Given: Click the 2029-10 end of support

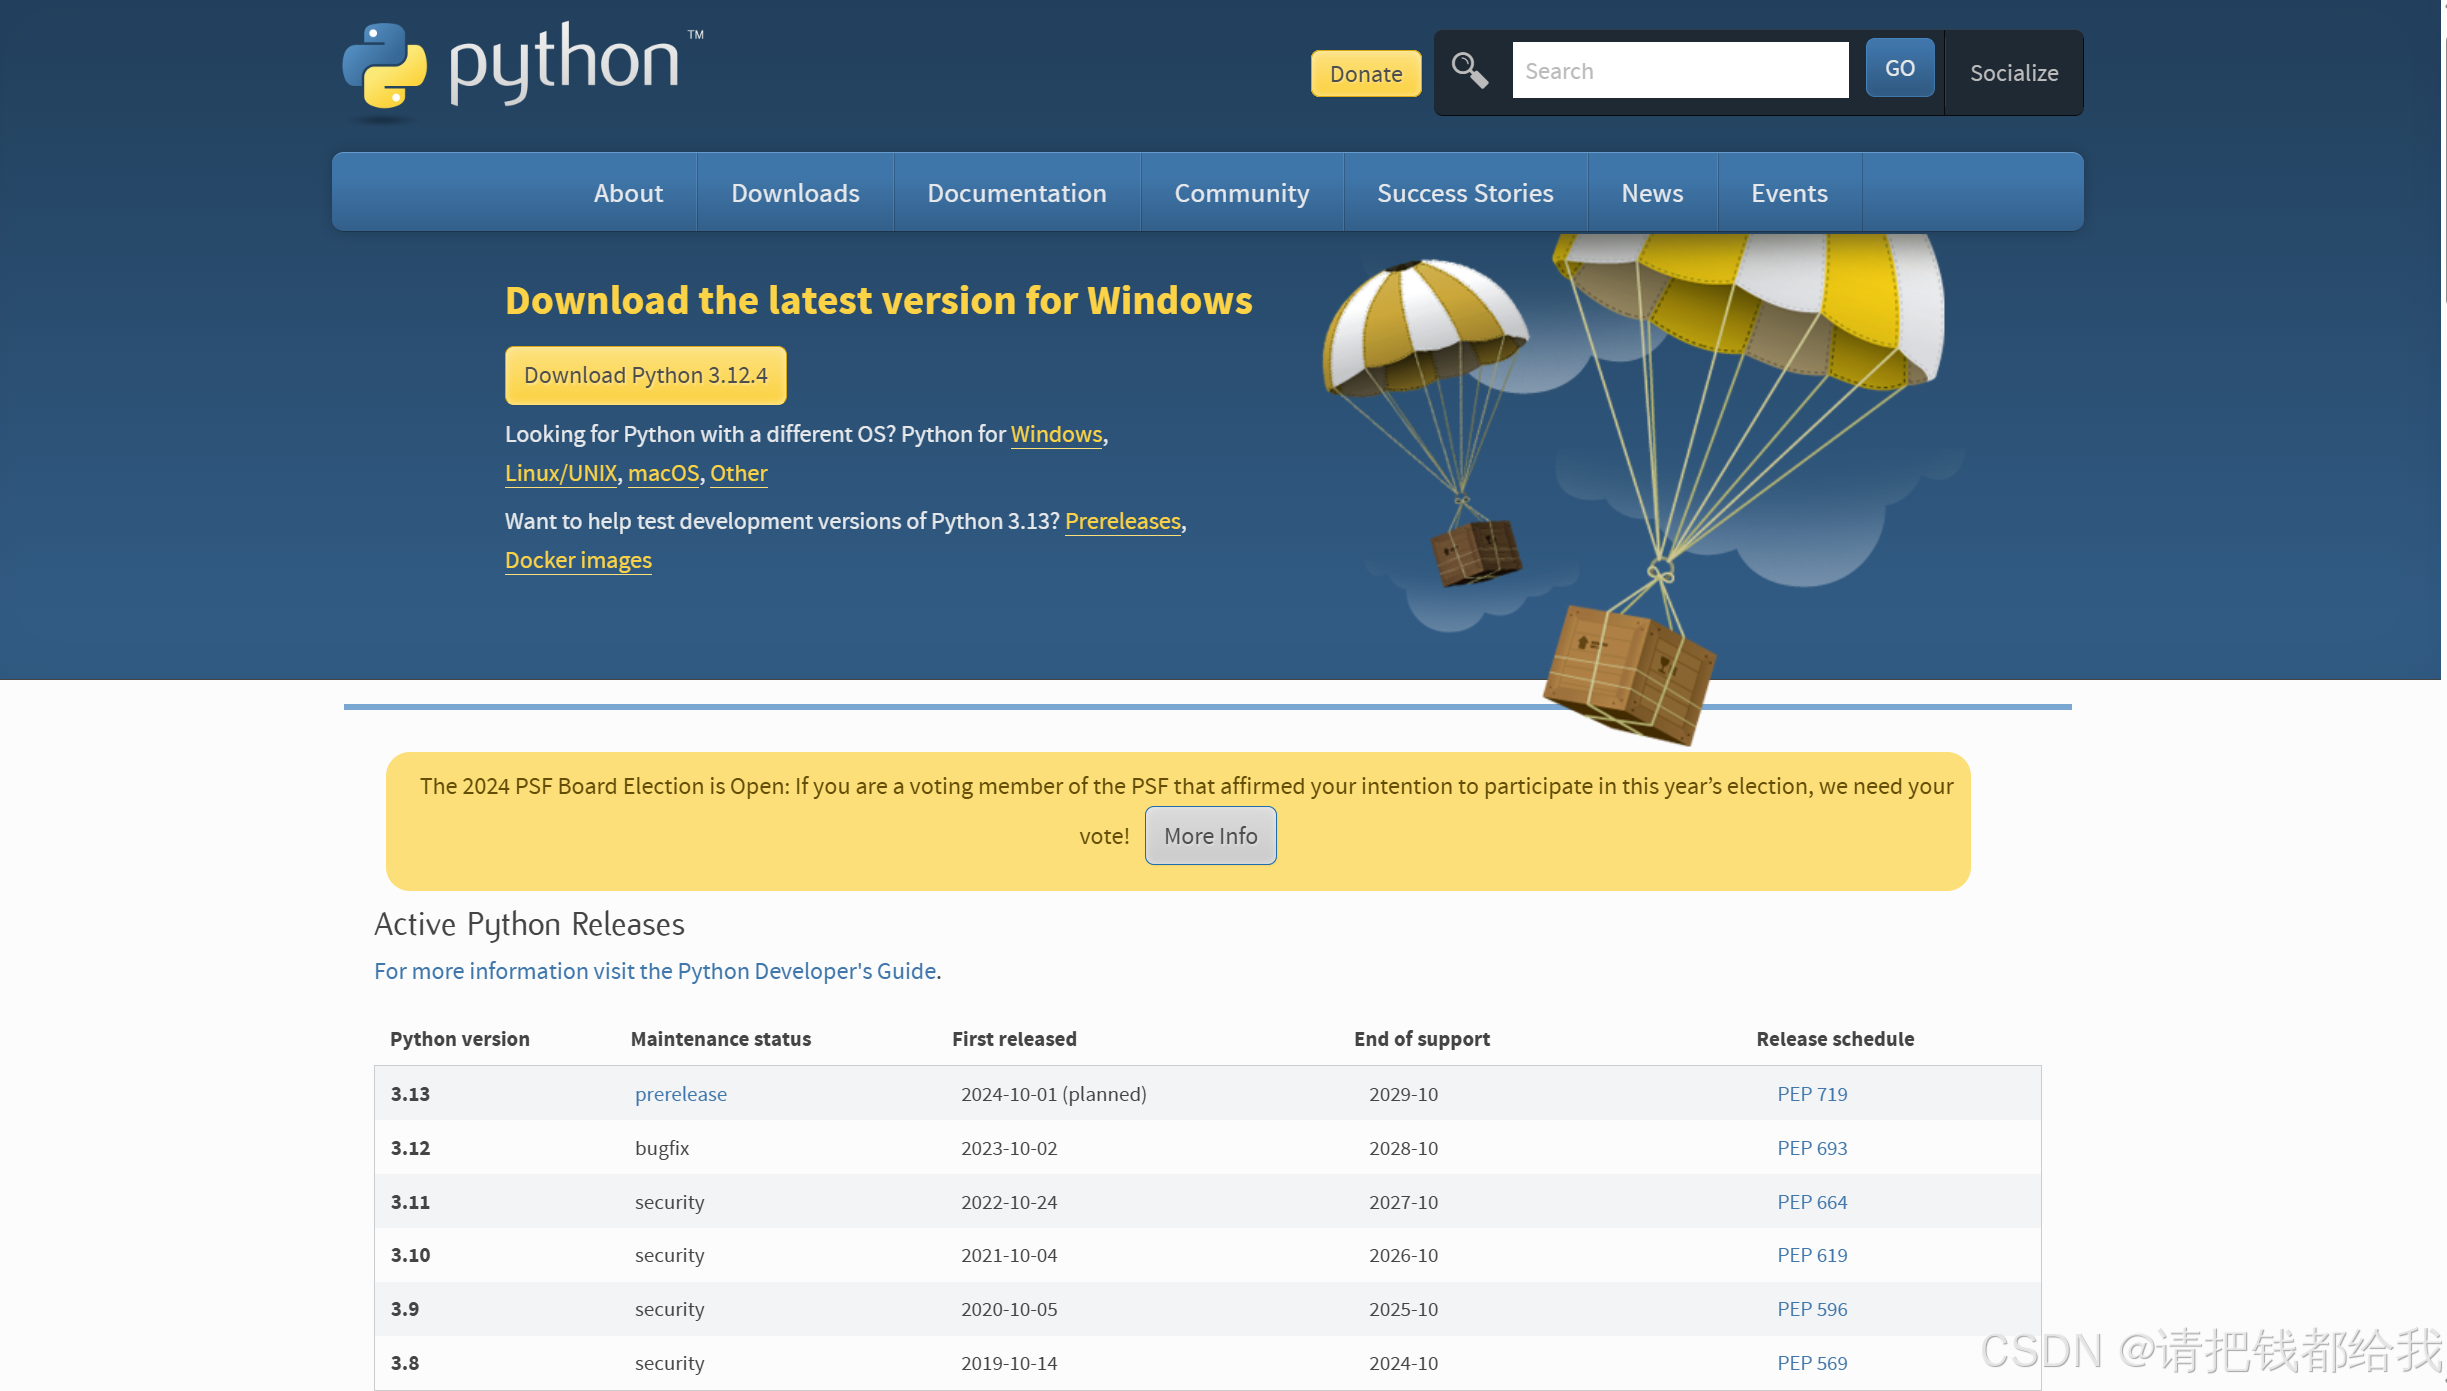Looking at the screenshot, I should (x=1403, y=1094).
